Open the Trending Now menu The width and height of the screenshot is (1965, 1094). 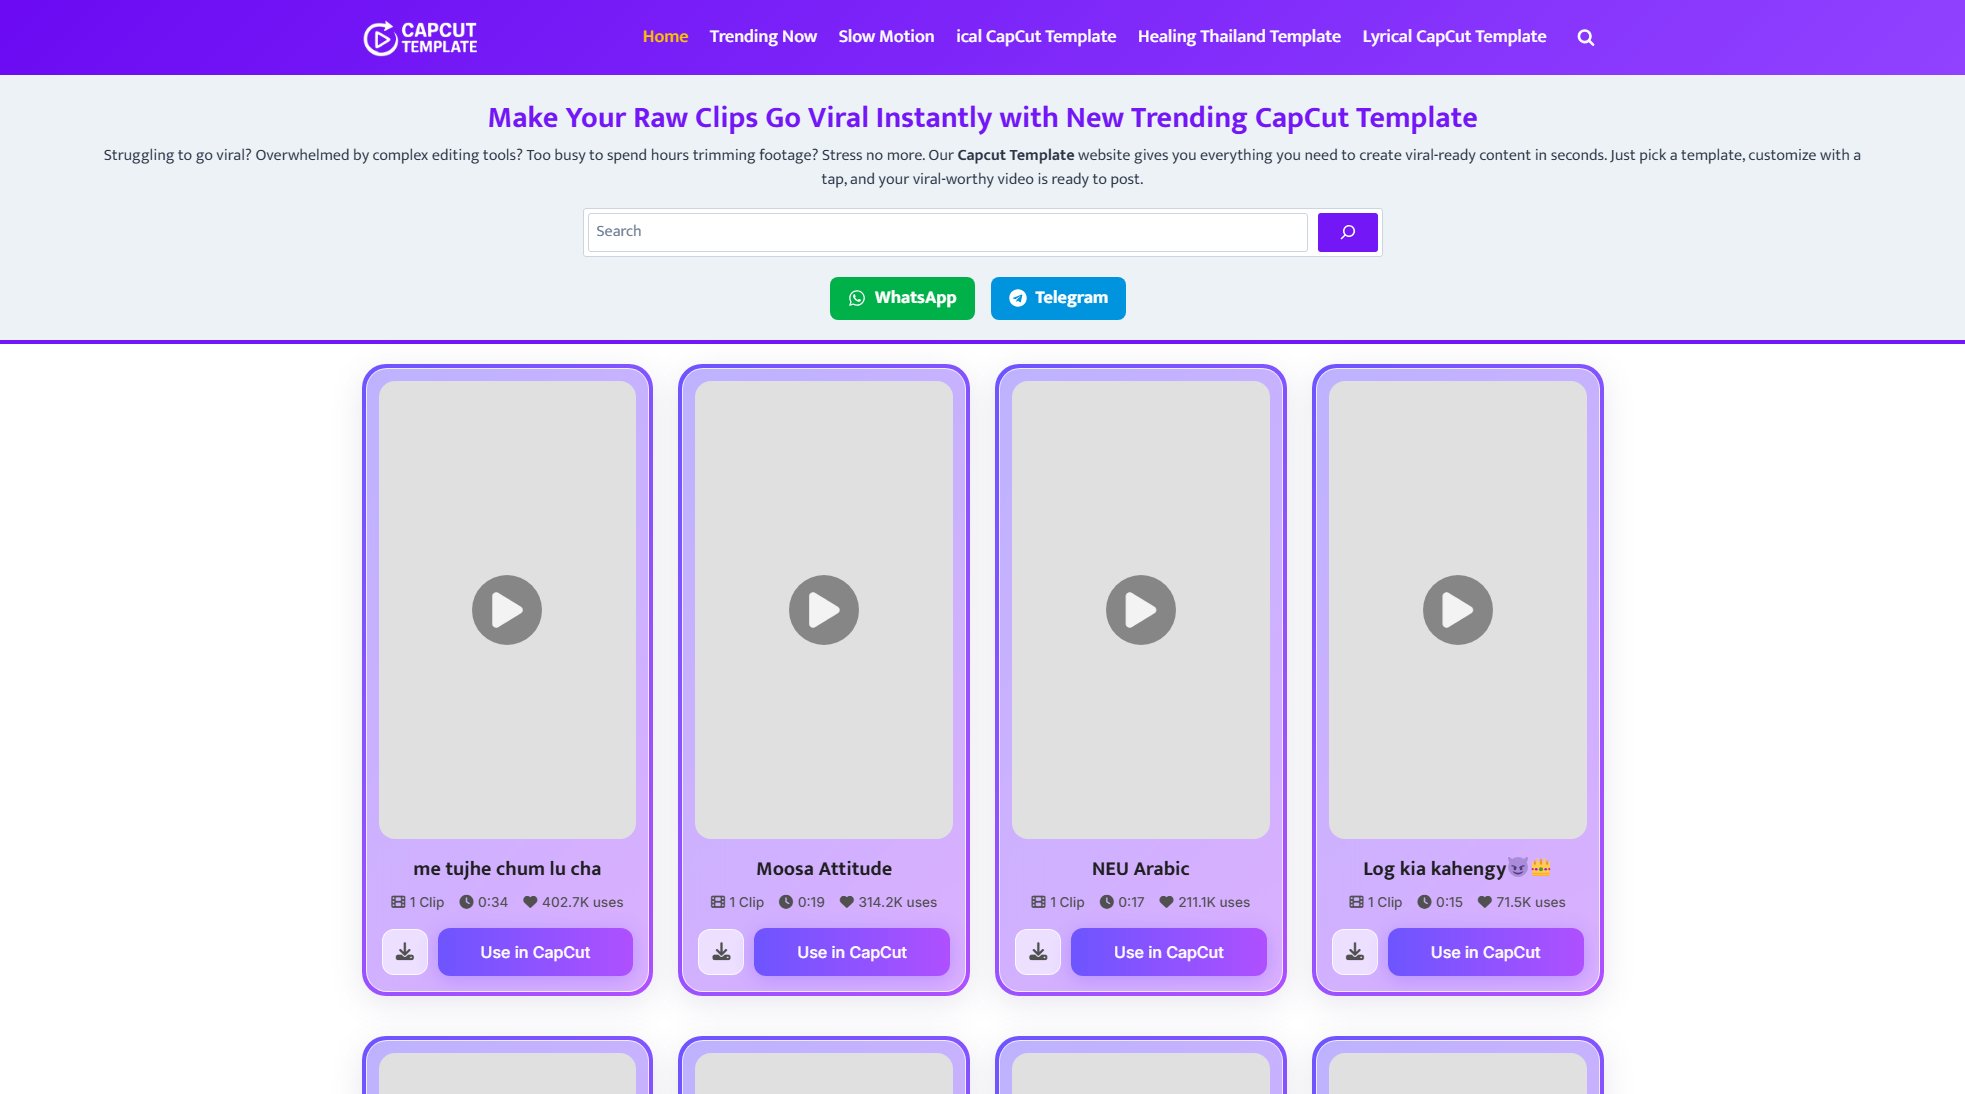click(x=763, y=37)
